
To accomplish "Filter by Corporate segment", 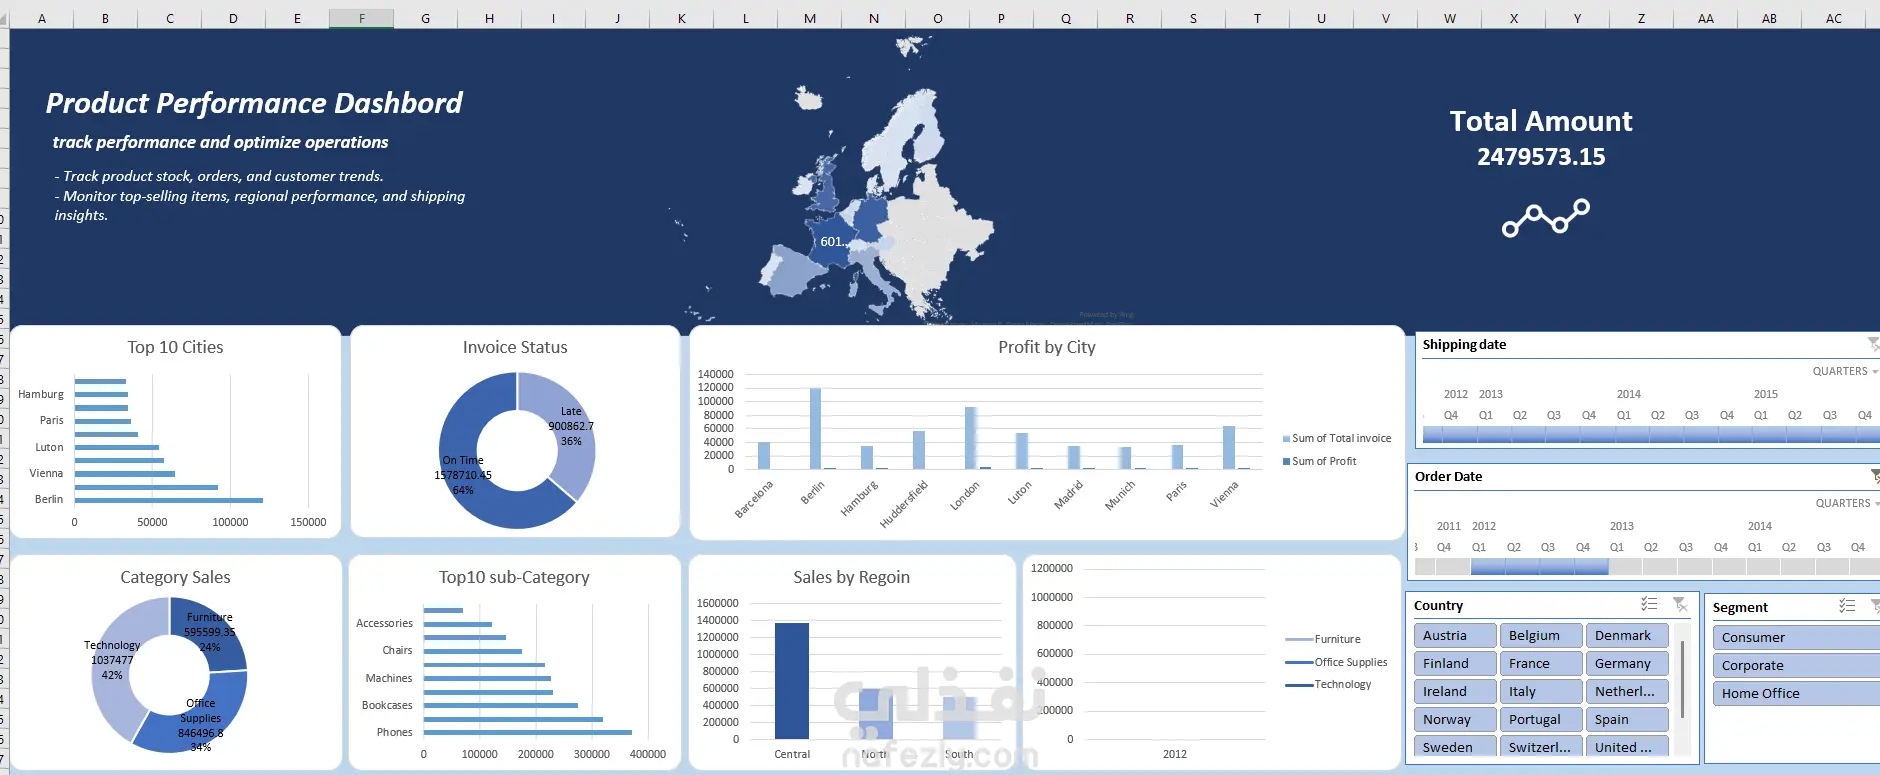I will coord(1795,665).
